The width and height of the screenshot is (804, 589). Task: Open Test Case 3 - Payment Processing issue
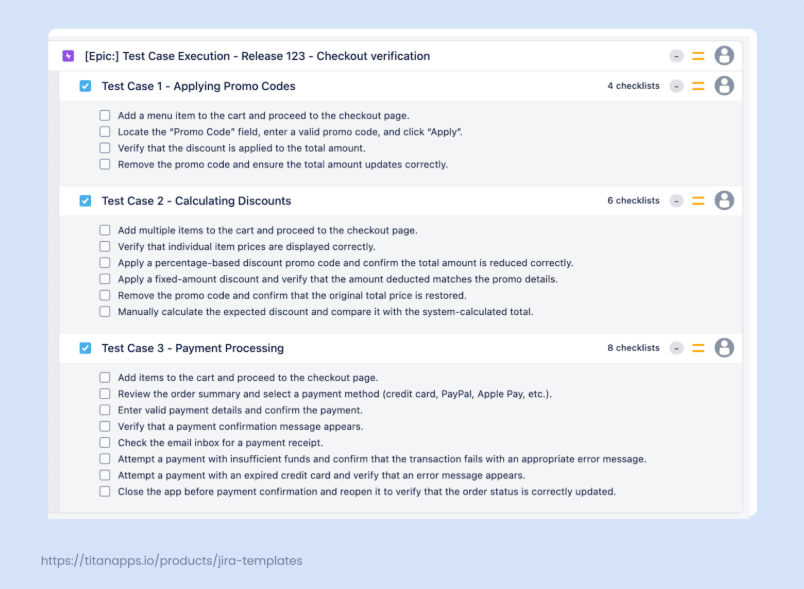pos(192,348)
